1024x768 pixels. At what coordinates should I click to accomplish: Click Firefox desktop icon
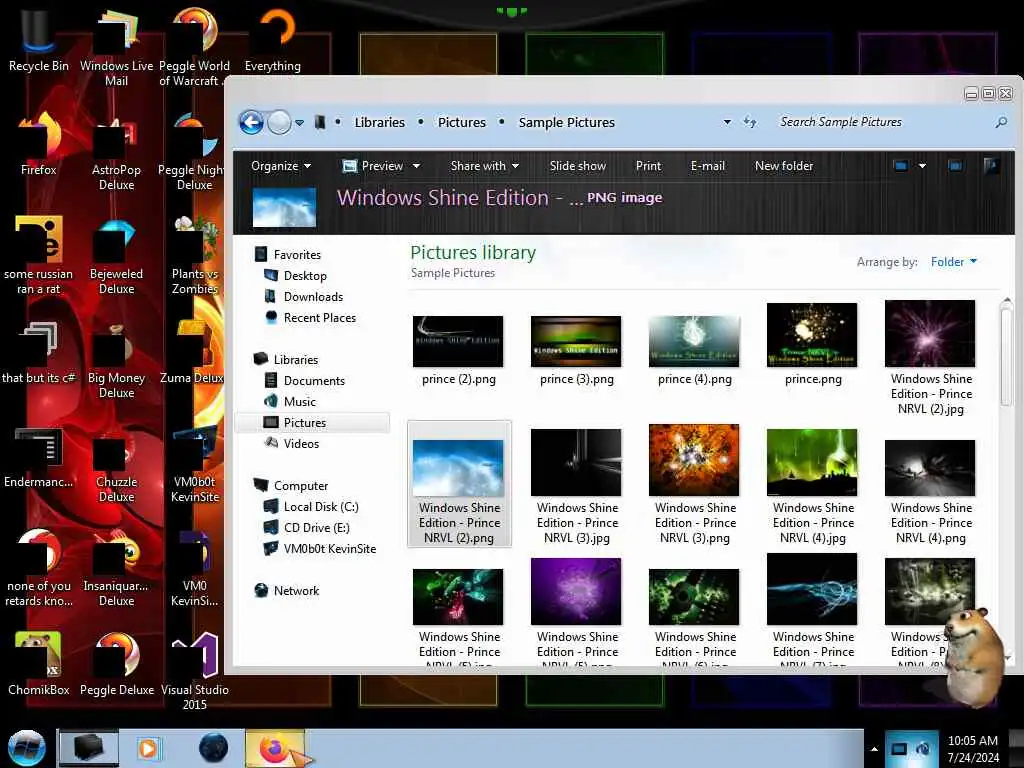(38, 145)
